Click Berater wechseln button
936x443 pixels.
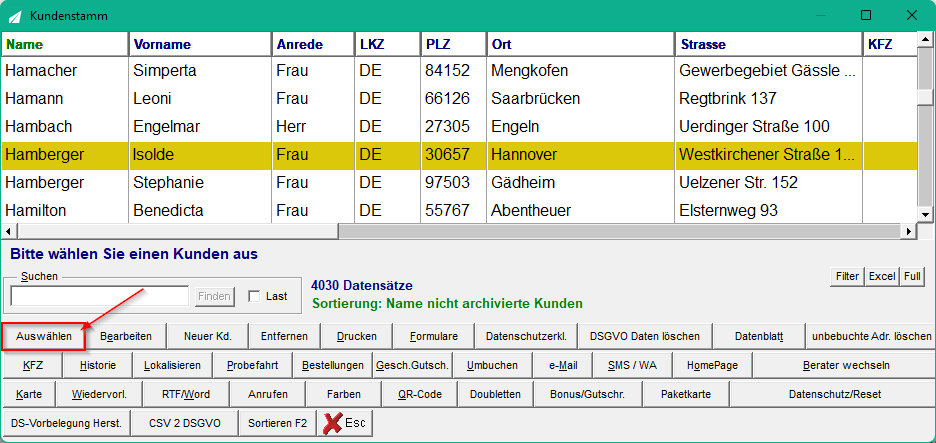tap(843, 365)
